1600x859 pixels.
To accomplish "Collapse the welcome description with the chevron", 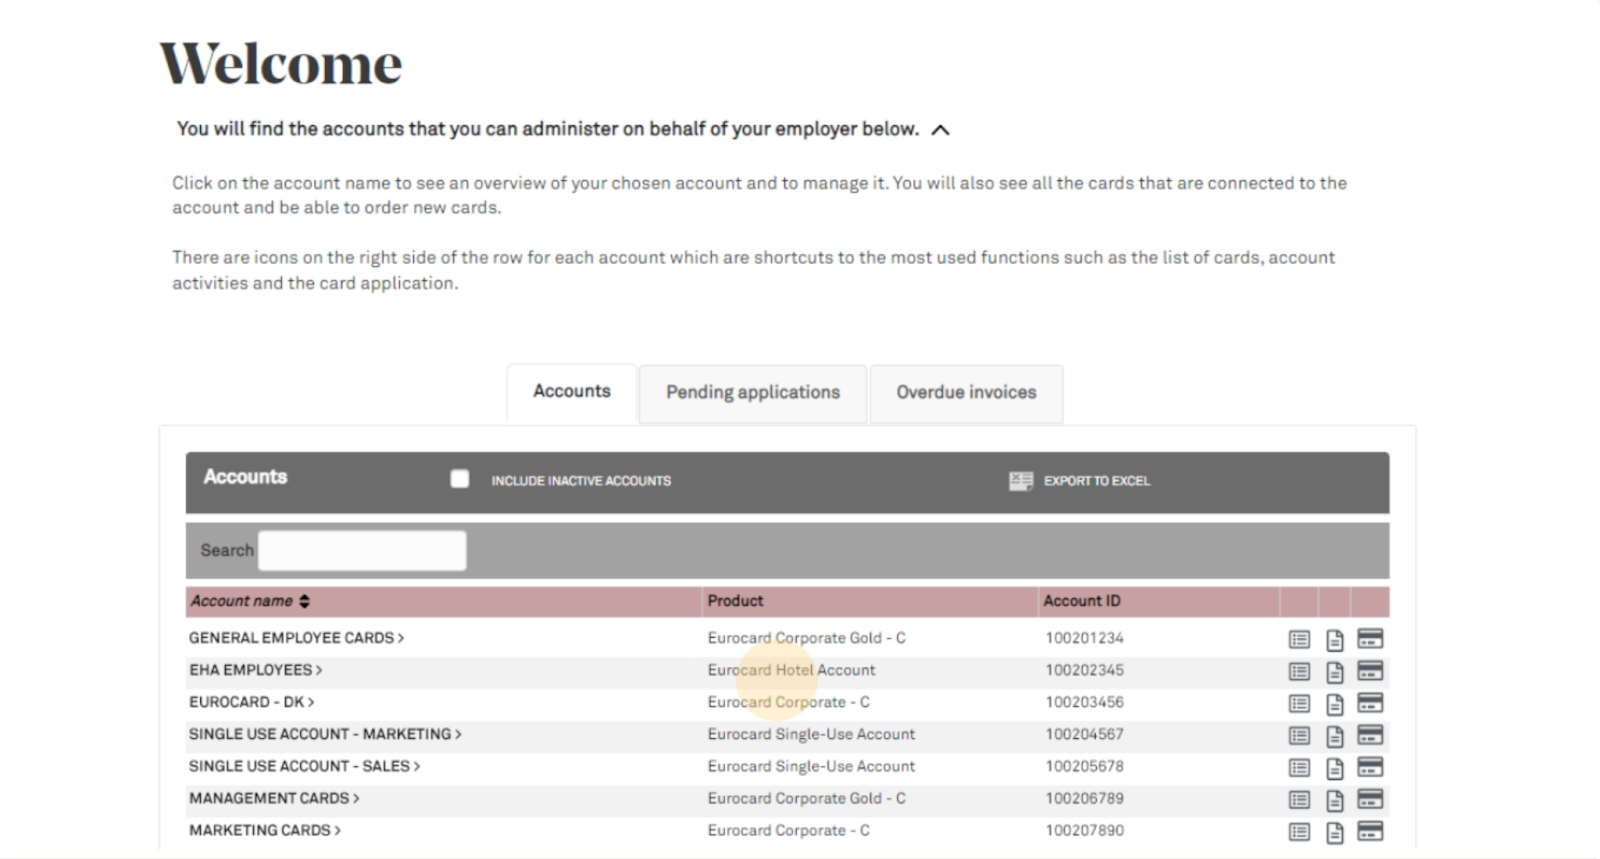I will tap(940, 130).
